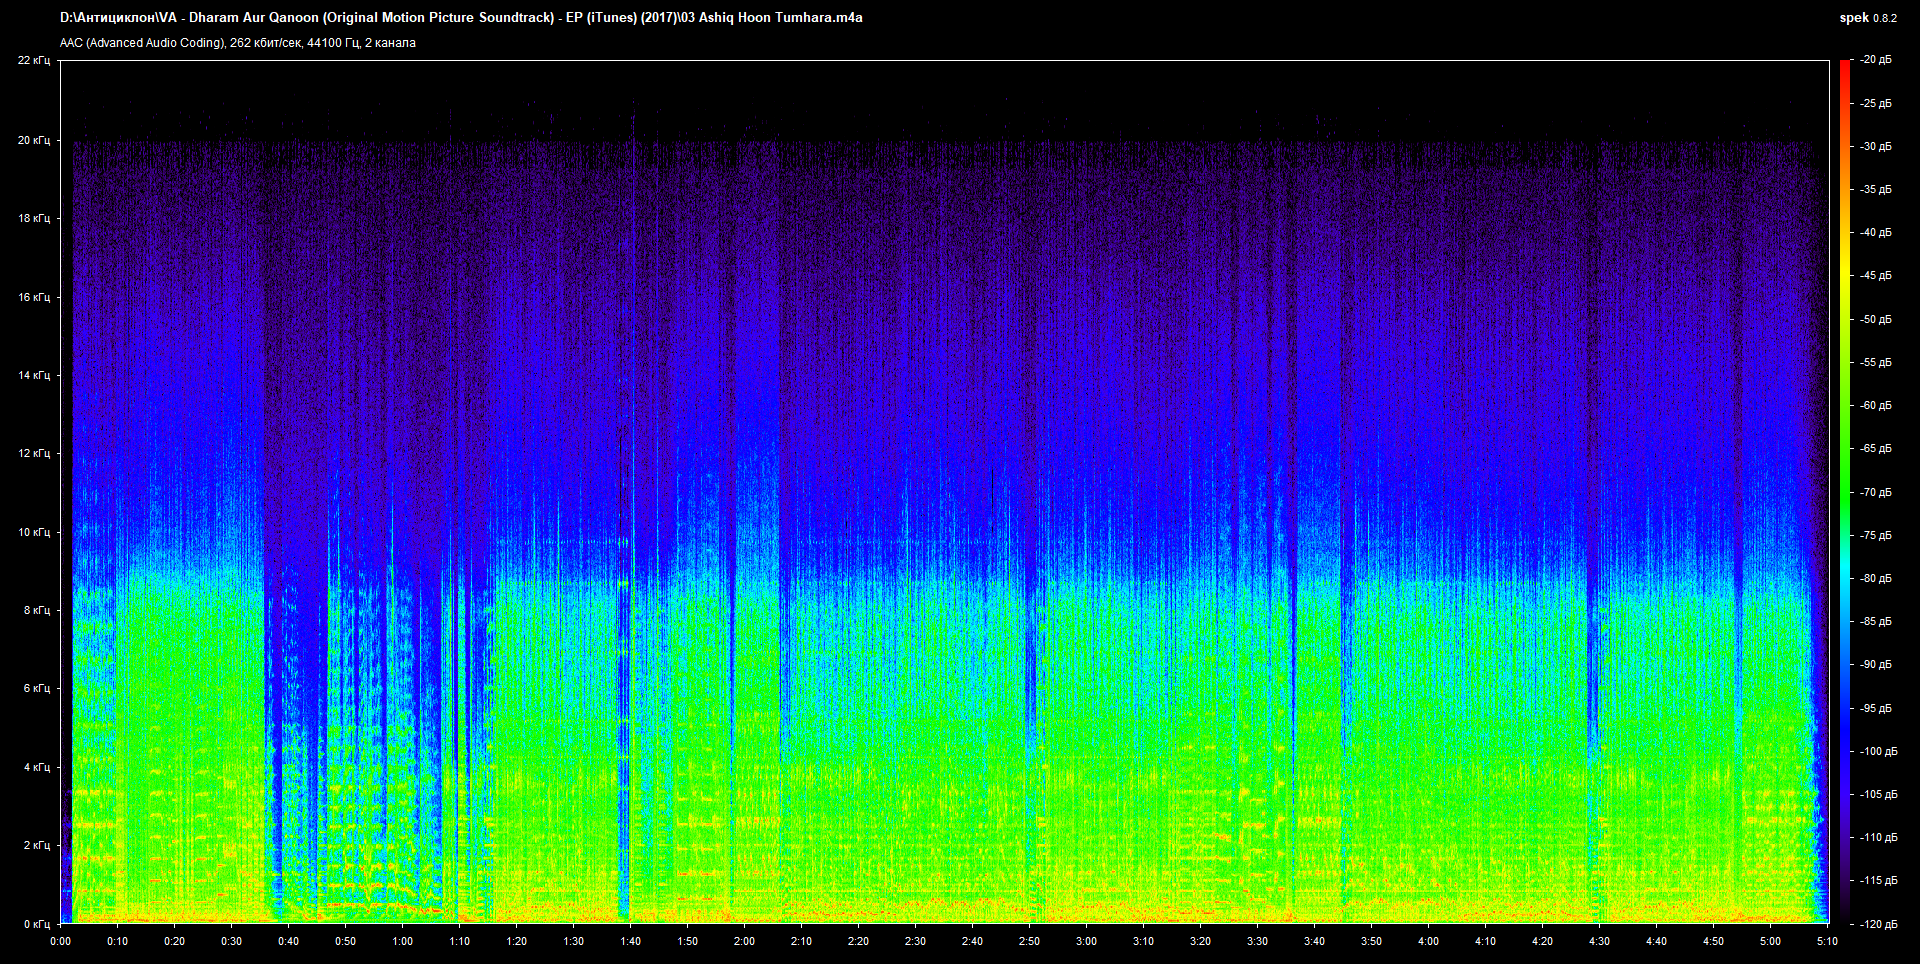Click the 0:00 time axis marker

[x=61, y=941]
